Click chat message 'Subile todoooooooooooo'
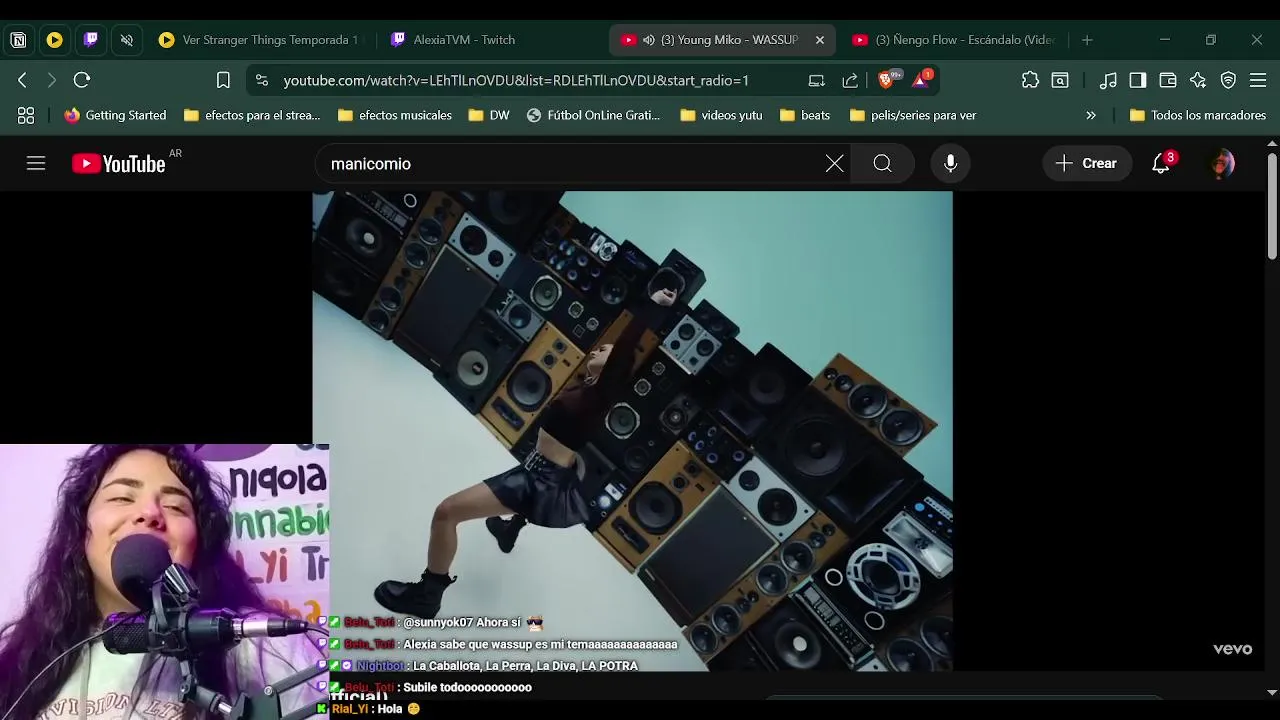Image resolution: width=1280 pixels, height=720 pixels. click(x=467, y=688)
